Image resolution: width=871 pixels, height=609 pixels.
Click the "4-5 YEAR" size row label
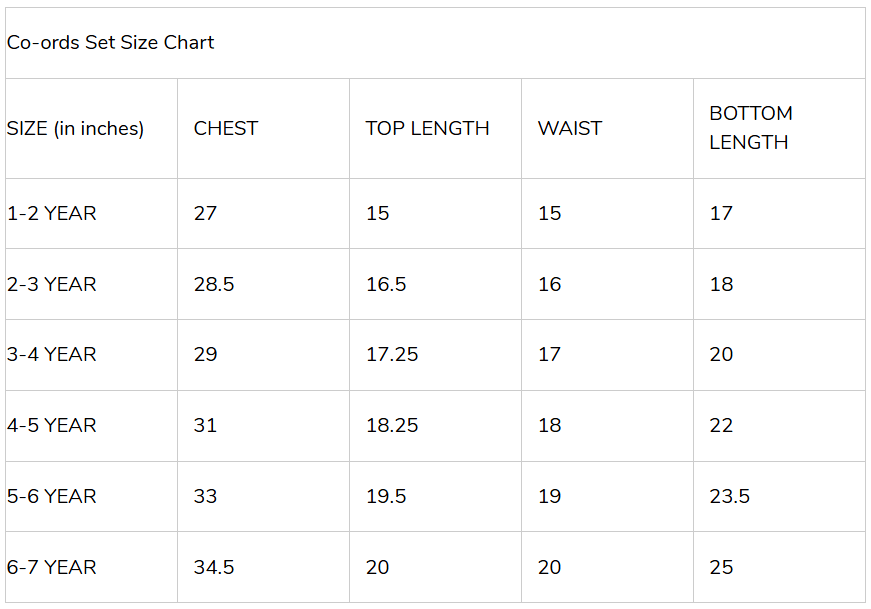(x=52, y=426)
